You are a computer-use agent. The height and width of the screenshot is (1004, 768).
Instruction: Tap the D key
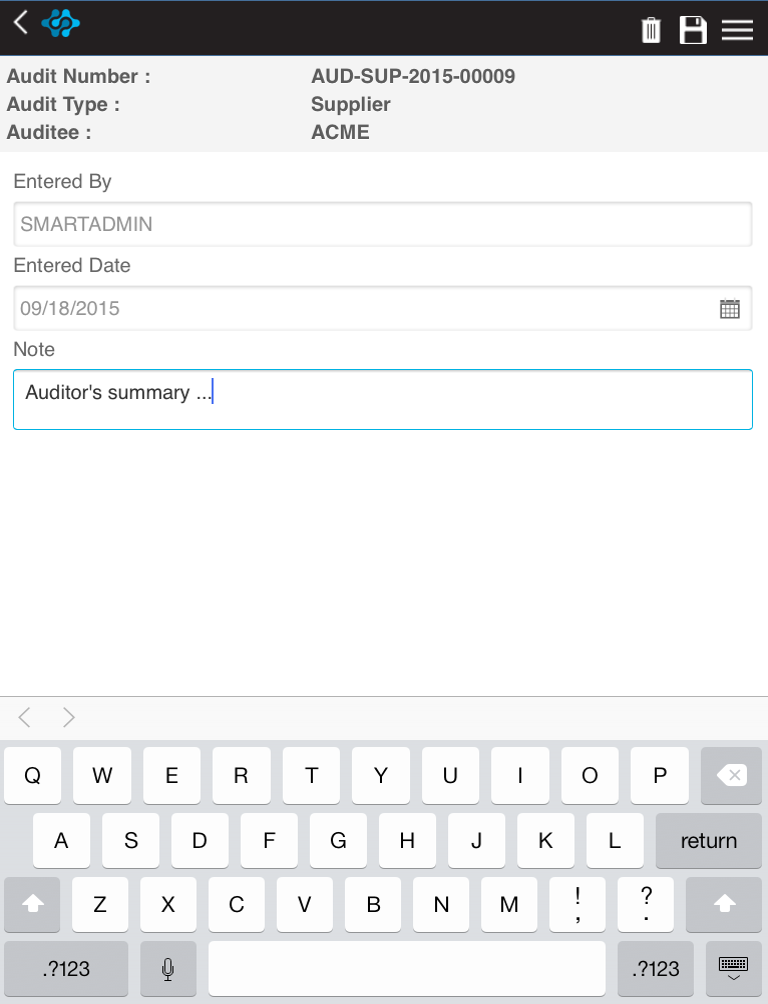click(x=200, y=840)
